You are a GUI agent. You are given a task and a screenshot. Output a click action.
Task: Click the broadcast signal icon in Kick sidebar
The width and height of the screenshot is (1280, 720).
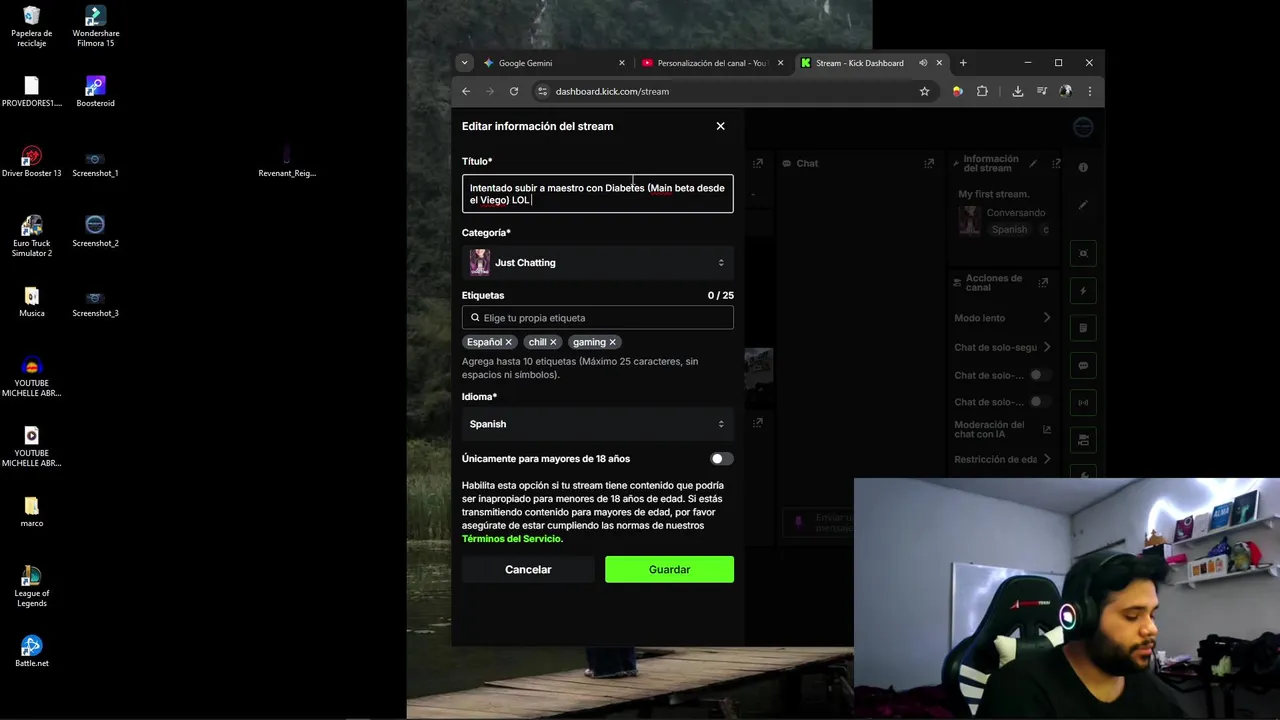pos(1083,403)
